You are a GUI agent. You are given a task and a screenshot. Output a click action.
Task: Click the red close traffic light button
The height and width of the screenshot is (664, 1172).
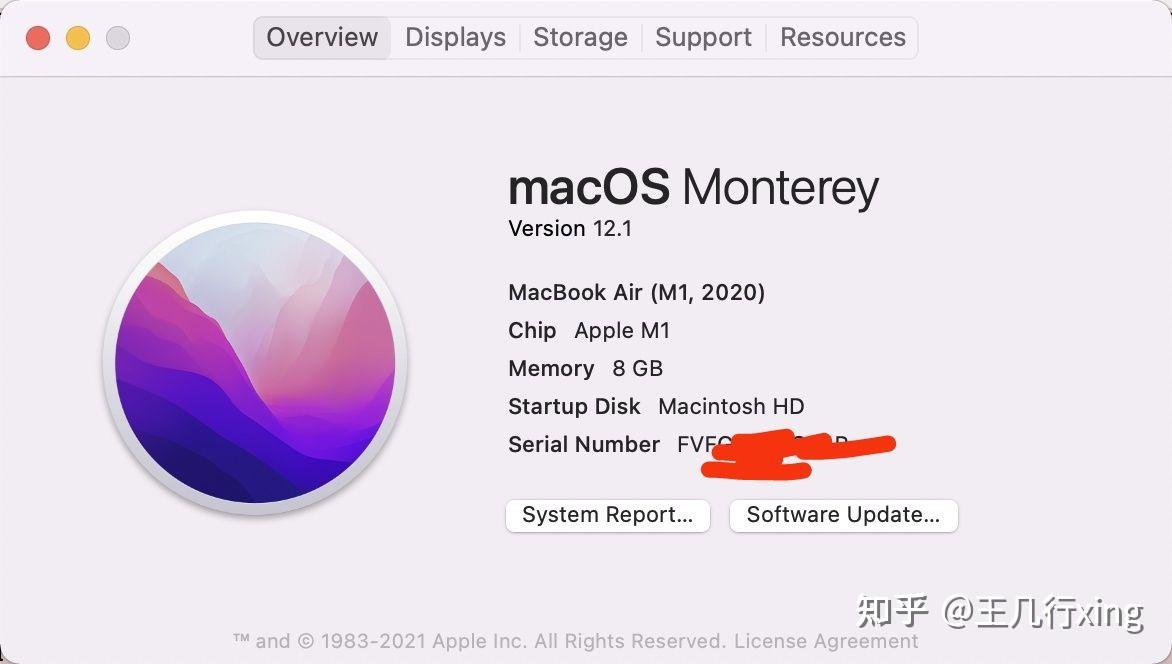[x=37, y=37]
